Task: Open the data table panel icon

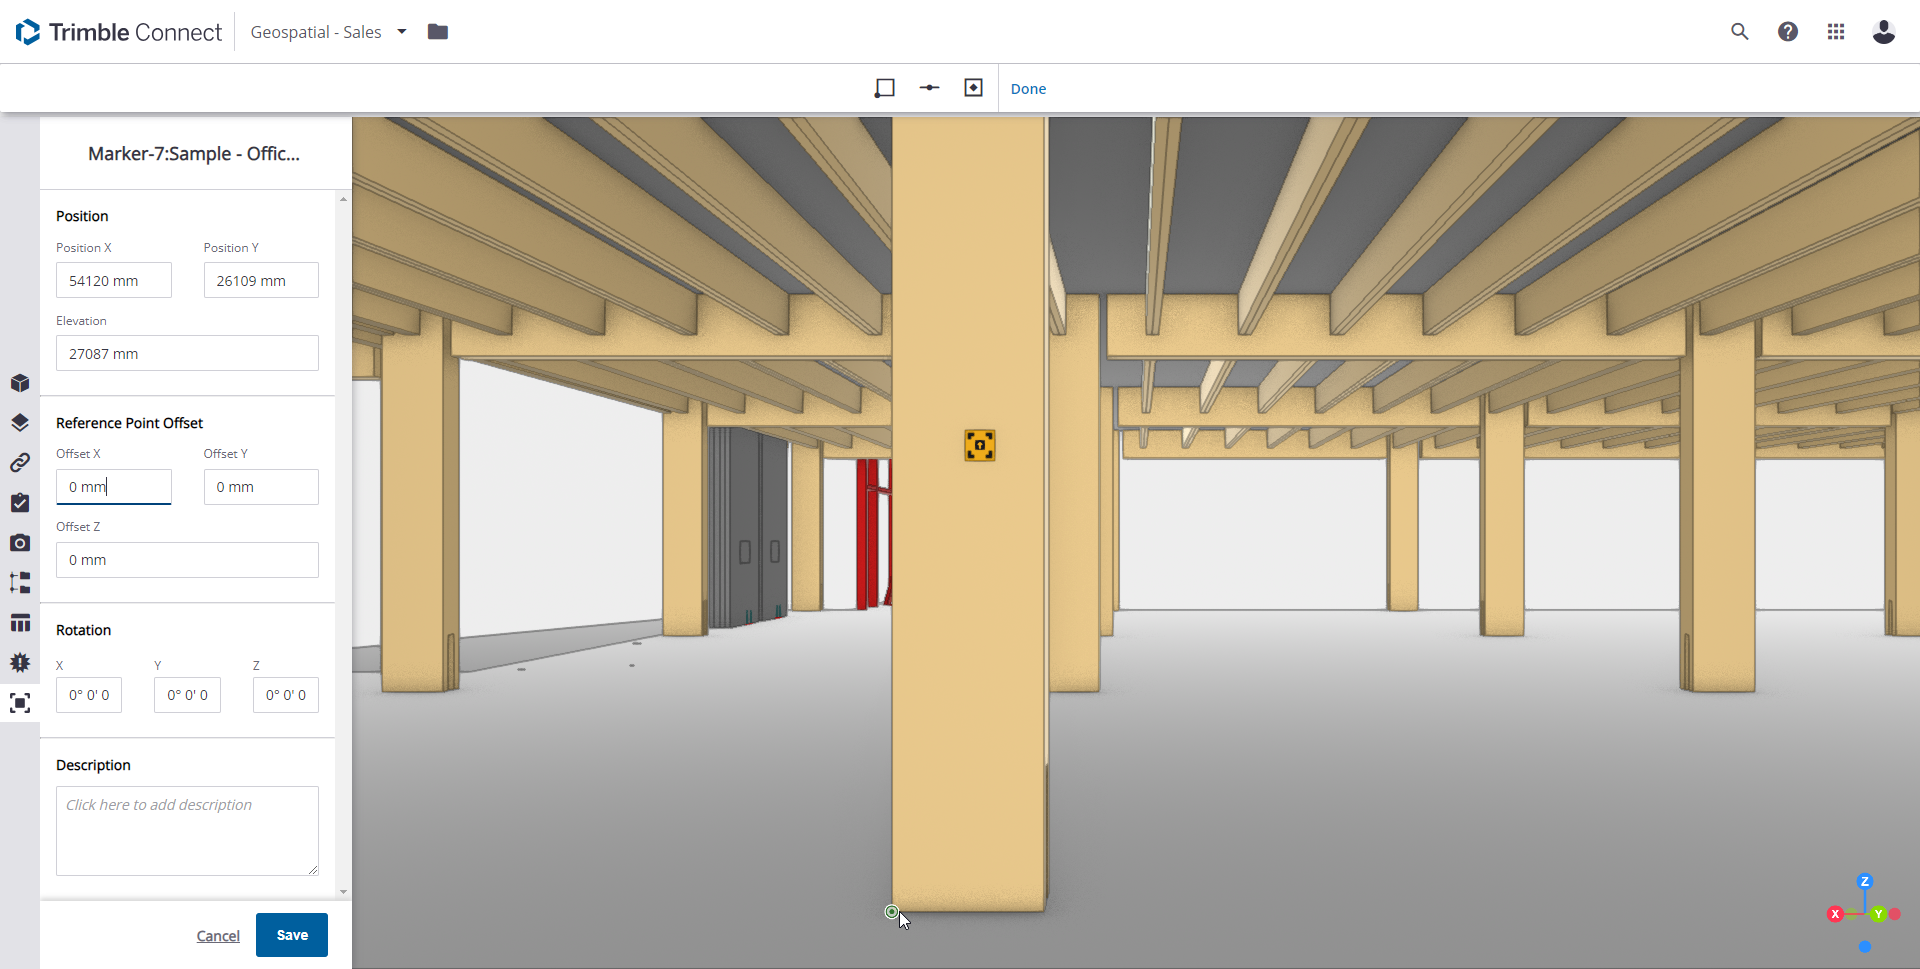Action: (20, 622)
